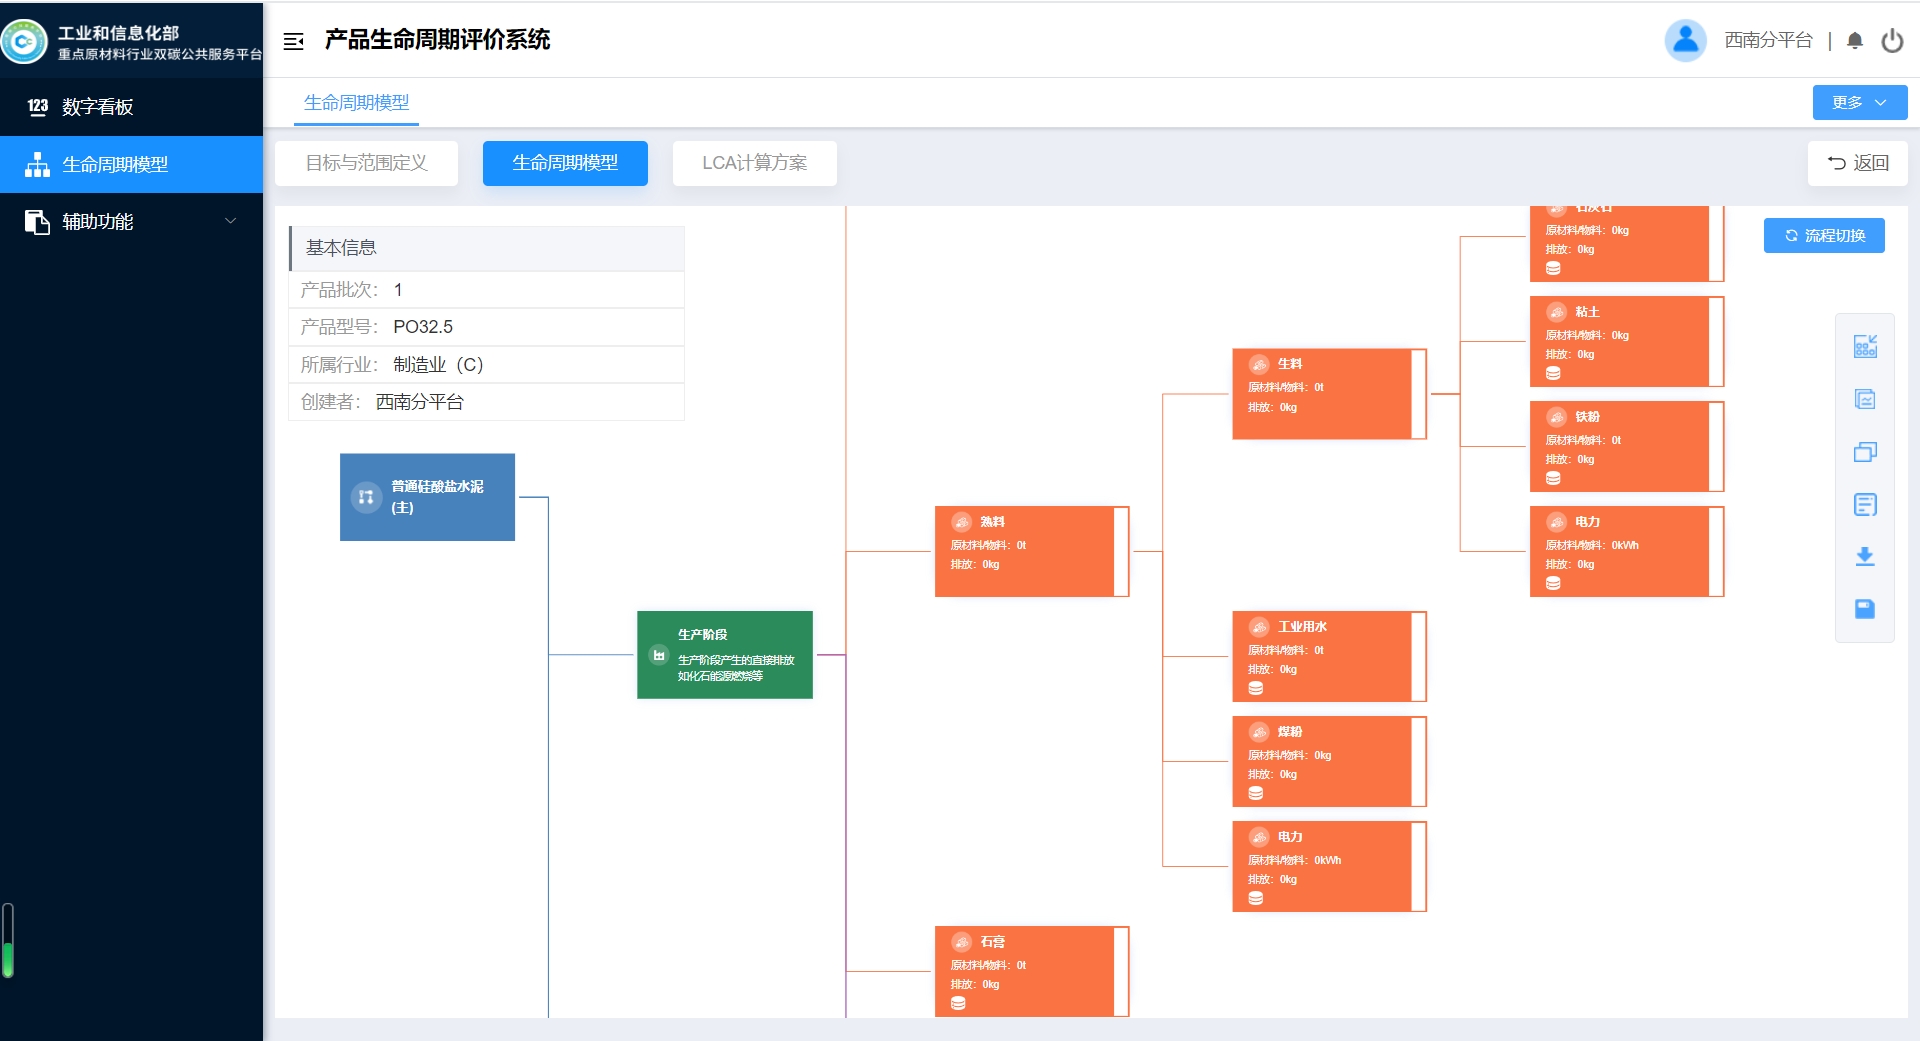Click the user avatar icon
The height and width of the screenshot is (1041, 1920).
point(1686,40)
